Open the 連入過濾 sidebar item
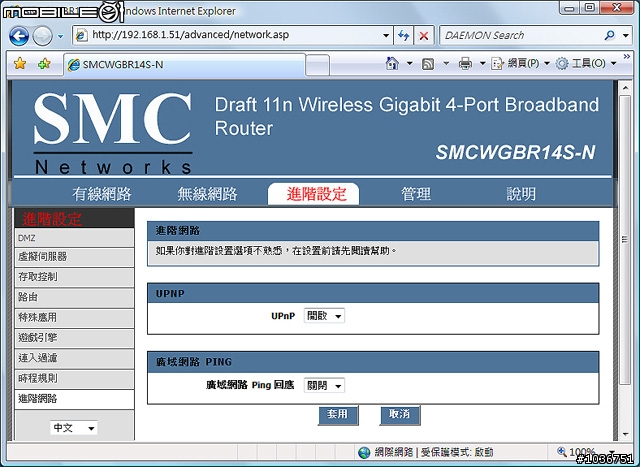This screenshot has height=467, width=640. click(74, 358)
